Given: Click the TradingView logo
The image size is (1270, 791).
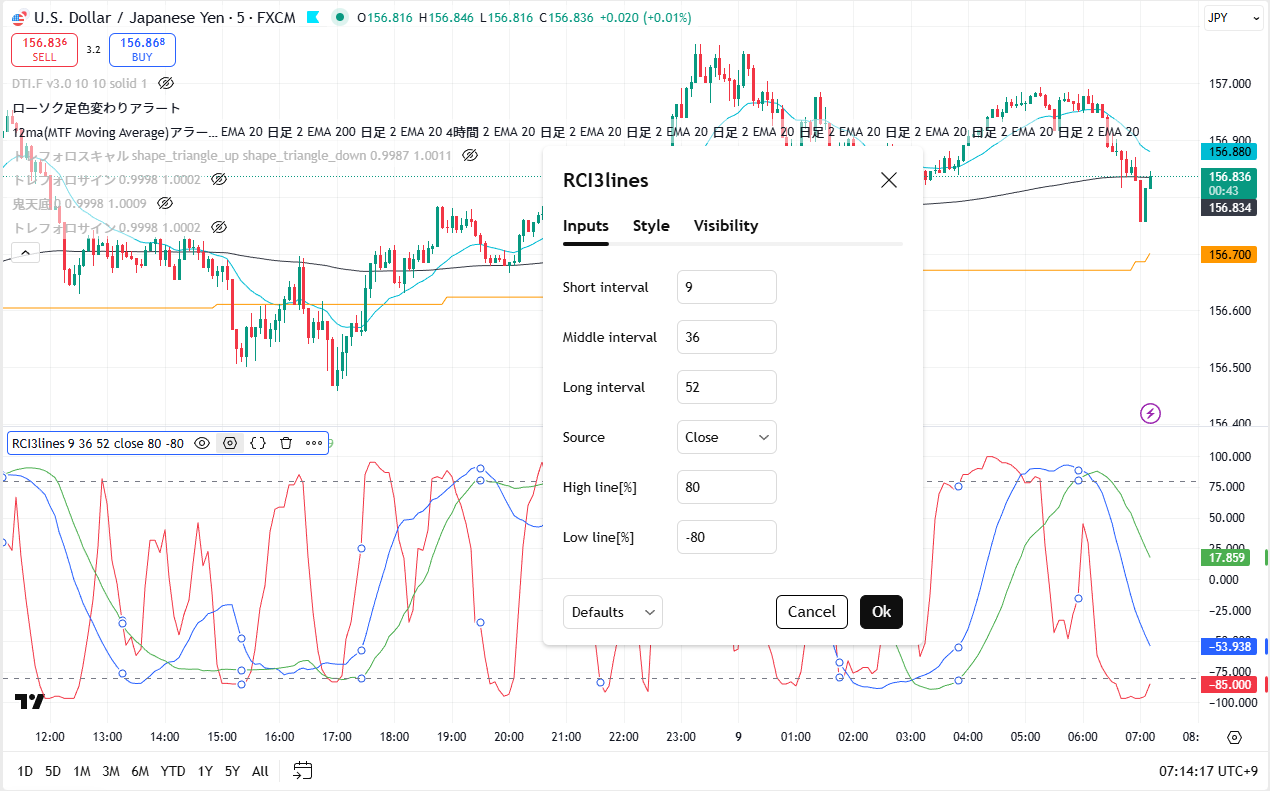Looking at the screenshot, I should [30, 701].
